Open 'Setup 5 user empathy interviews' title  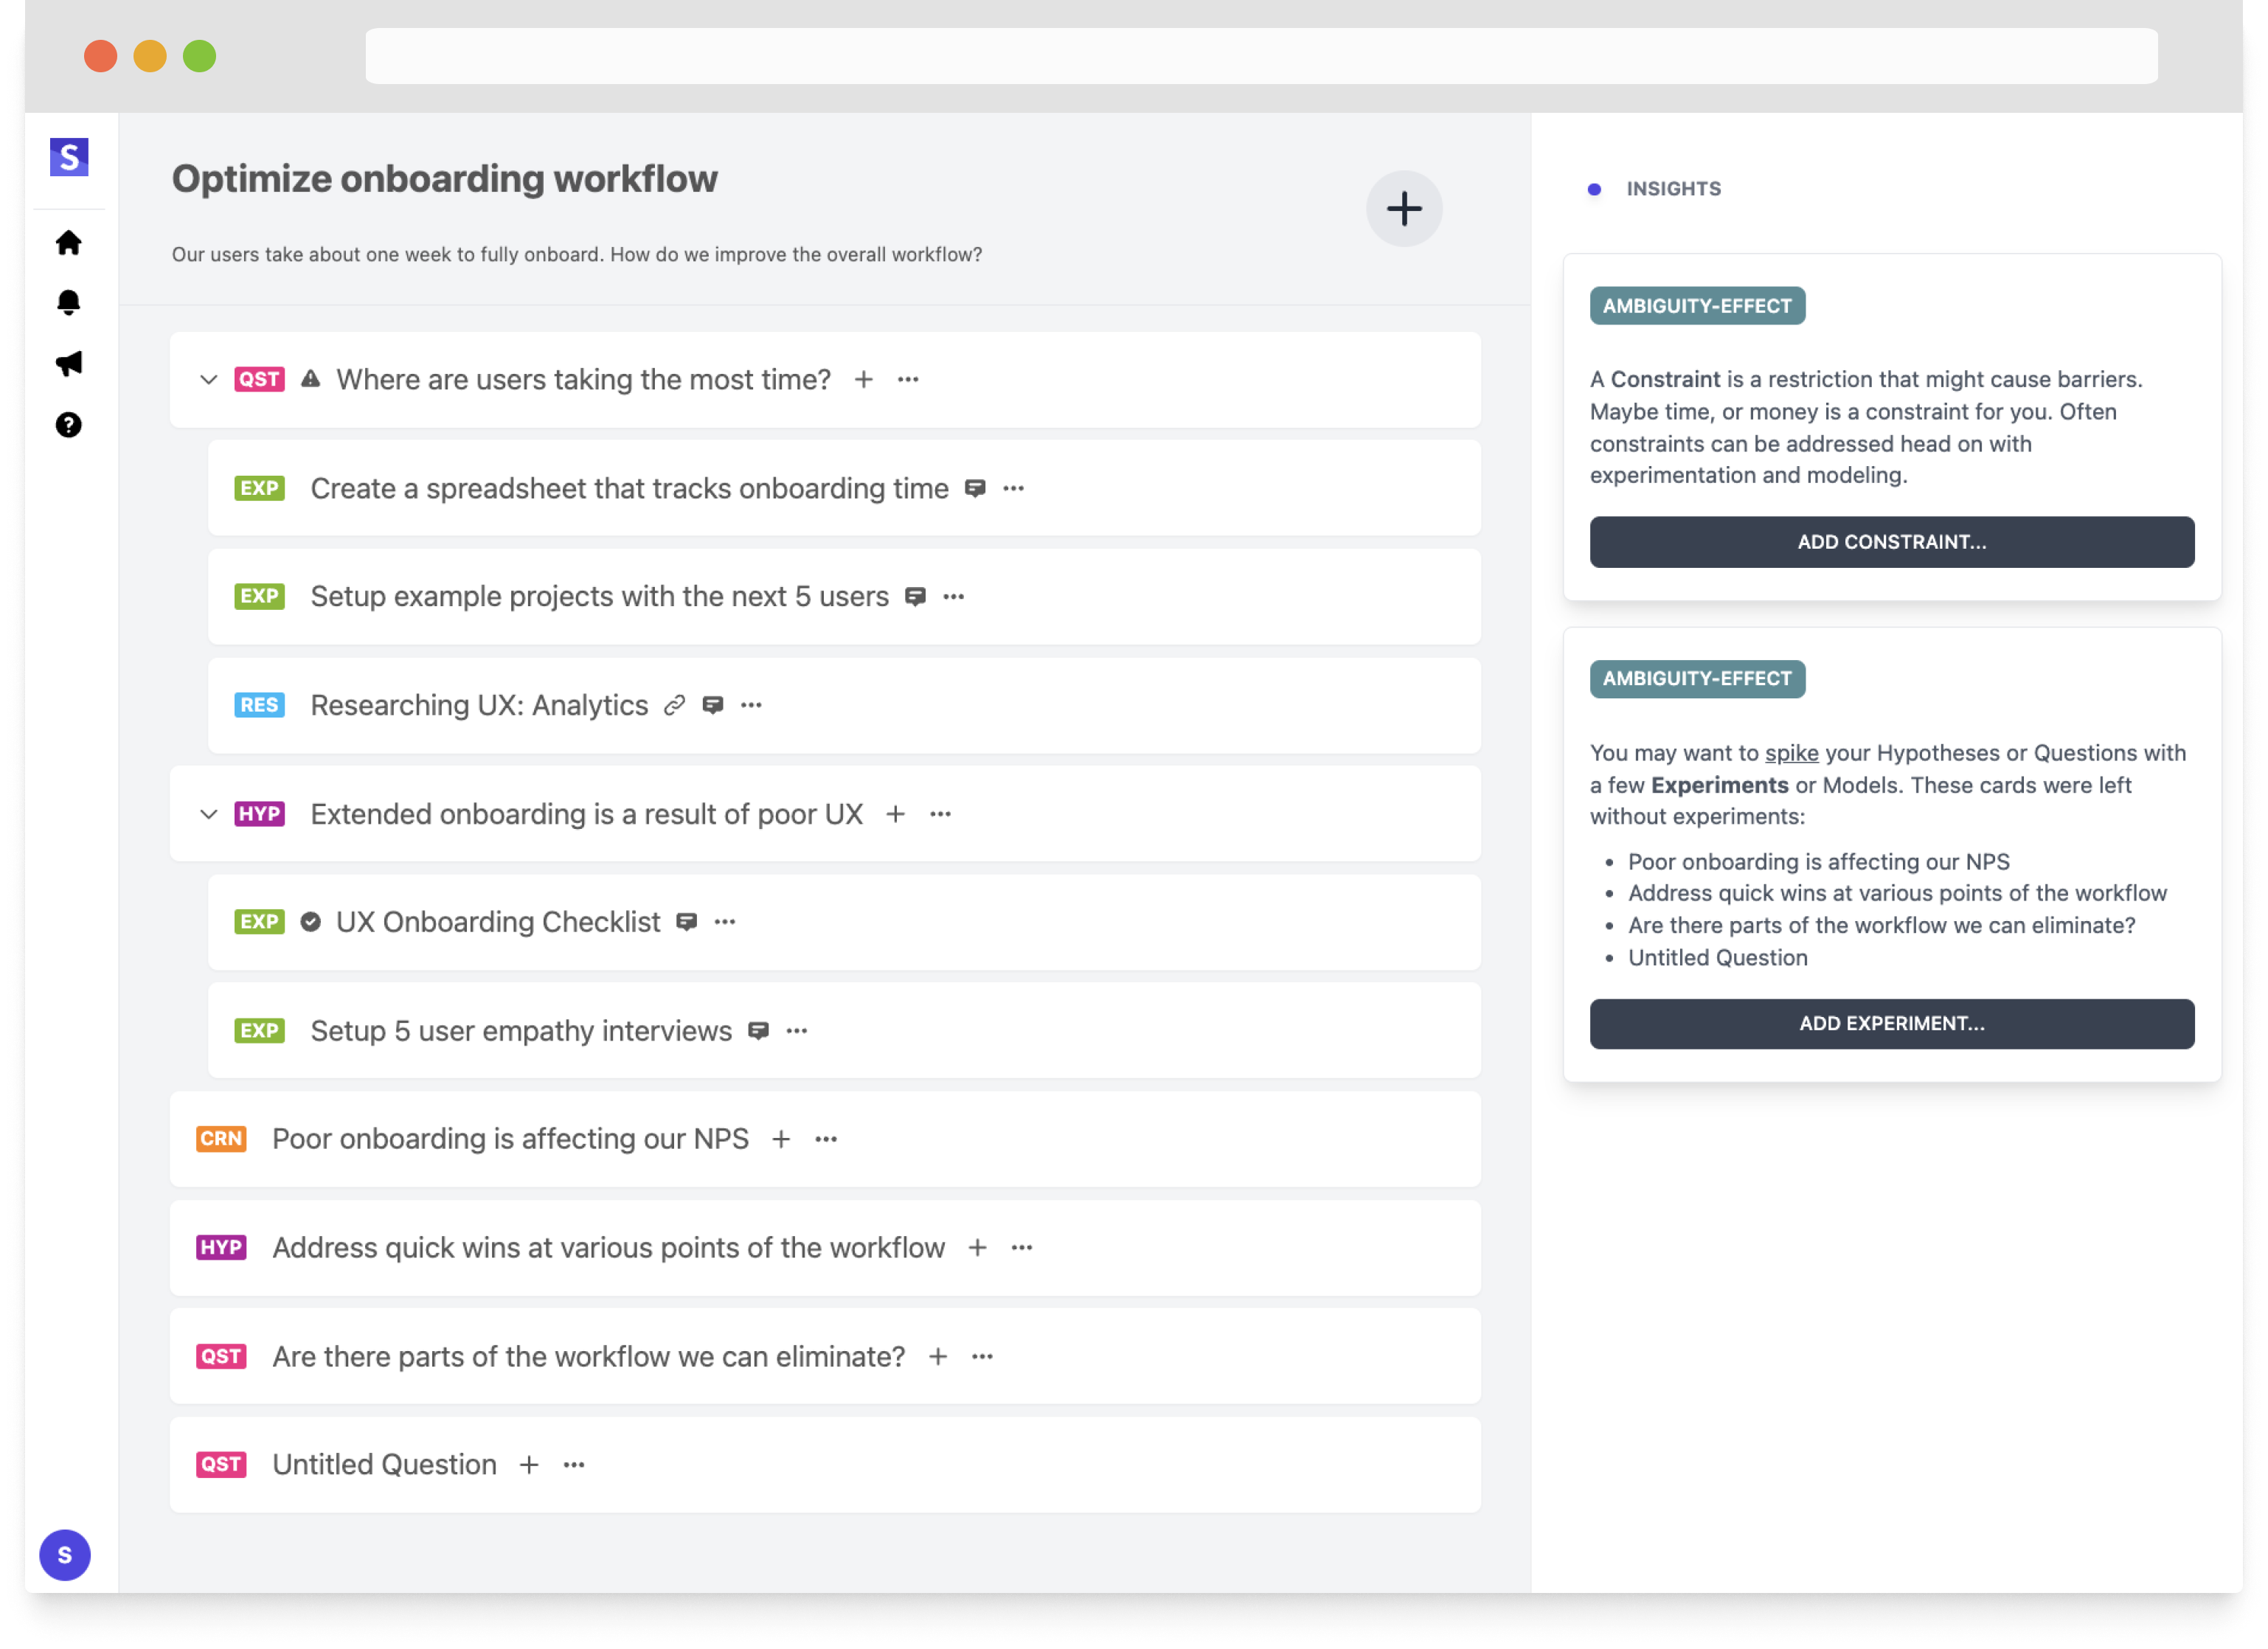click(x=522, y=1031)
